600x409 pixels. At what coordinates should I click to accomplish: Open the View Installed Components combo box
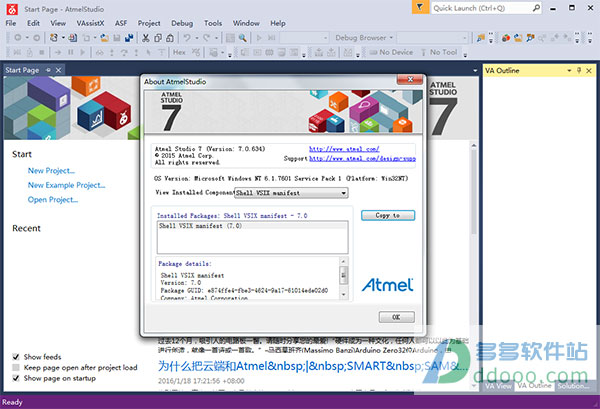point(291,193)
